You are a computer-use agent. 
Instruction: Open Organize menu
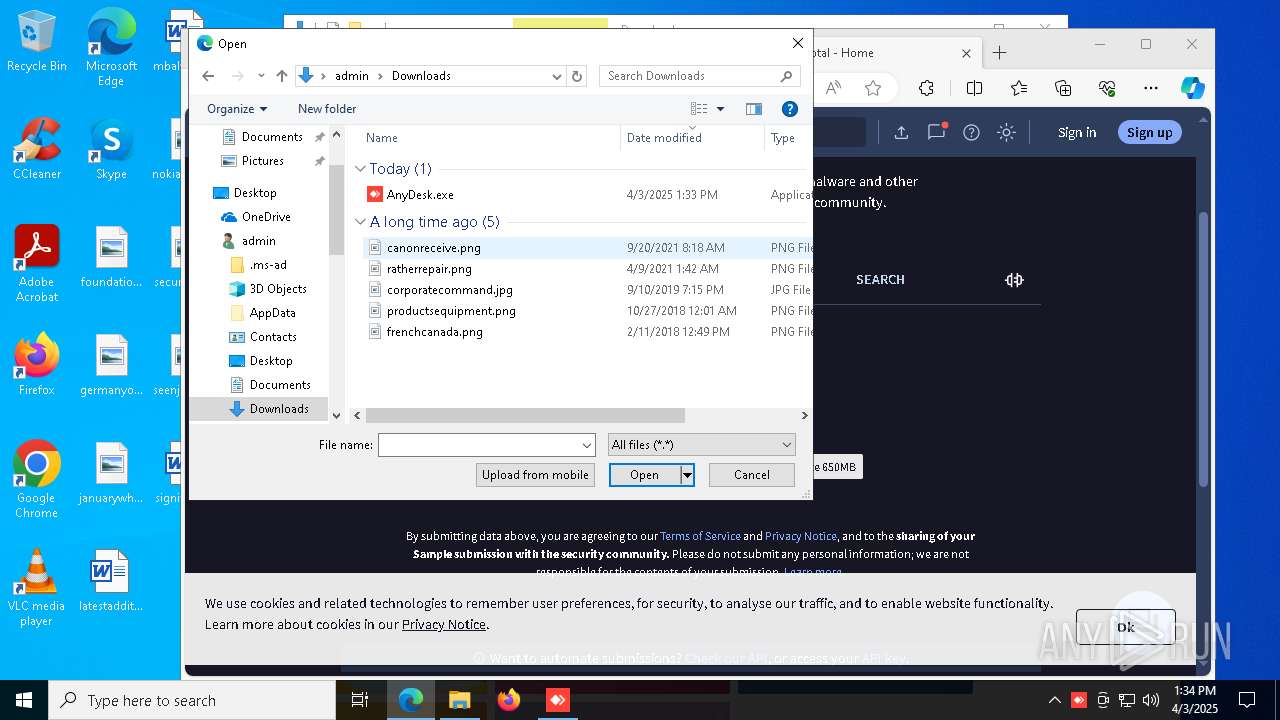point(237,109)
